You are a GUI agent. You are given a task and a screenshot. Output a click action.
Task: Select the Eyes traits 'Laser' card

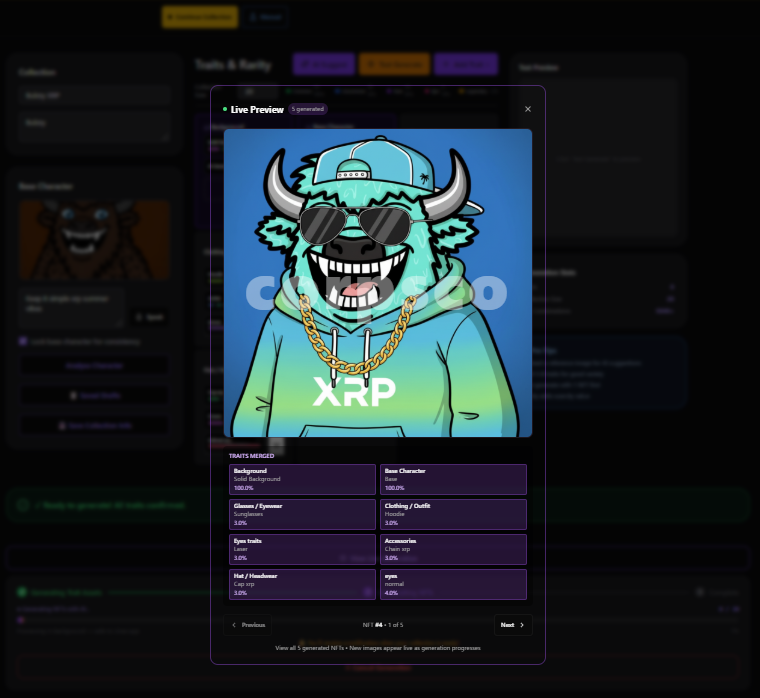[x=302, y=549]
